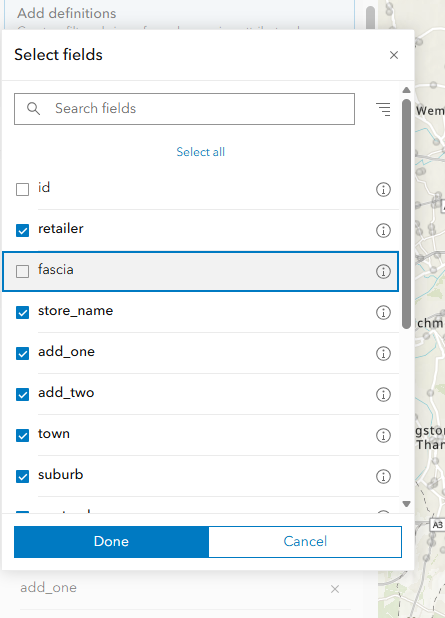Image resolution: width=445 pixels, height=618 pixels.
Task: Click the A3 road marker on map
Action: tap(437, 525)
